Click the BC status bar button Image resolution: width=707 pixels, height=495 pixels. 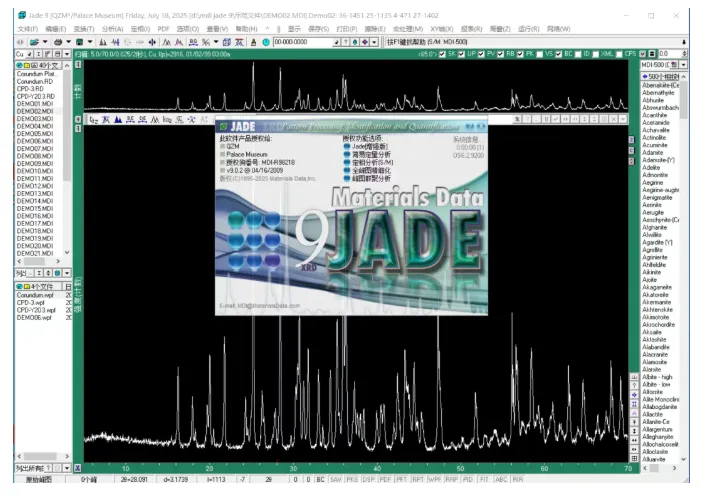(x=320, y=479)
